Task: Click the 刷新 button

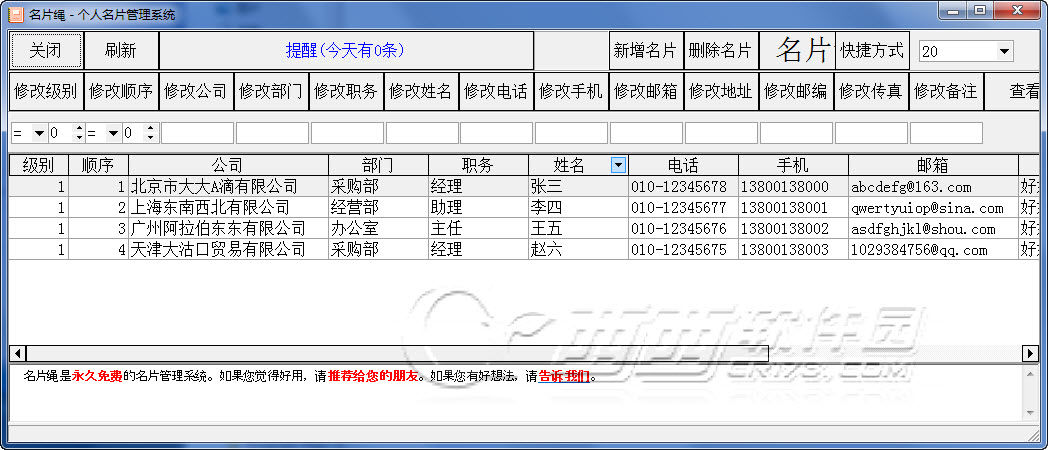Action: click(121, 50)
